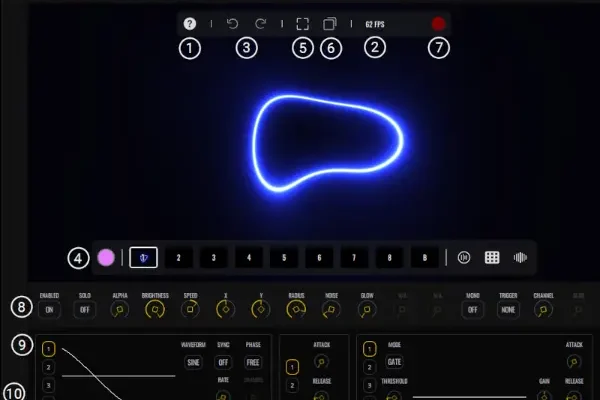Open the help question mark icon

click(190, 23)
